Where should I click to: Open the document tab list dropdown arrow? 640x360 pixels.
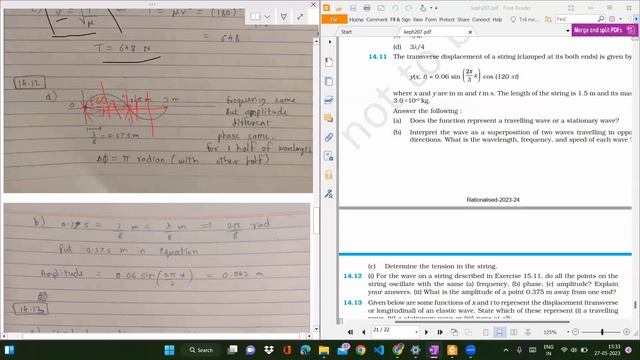click(567, 31)
